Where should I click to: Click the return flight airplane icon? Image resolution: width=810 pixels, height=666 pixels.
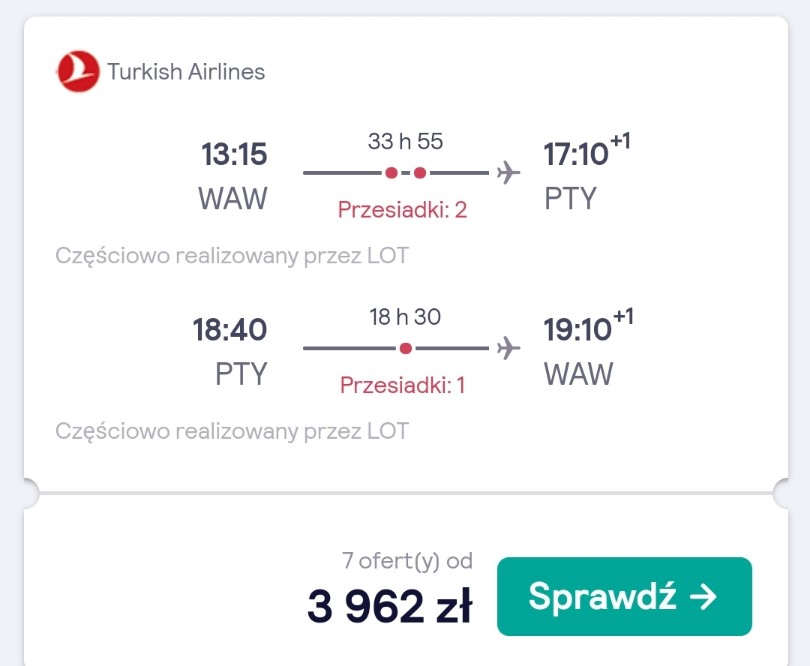[x=508, y=348]
